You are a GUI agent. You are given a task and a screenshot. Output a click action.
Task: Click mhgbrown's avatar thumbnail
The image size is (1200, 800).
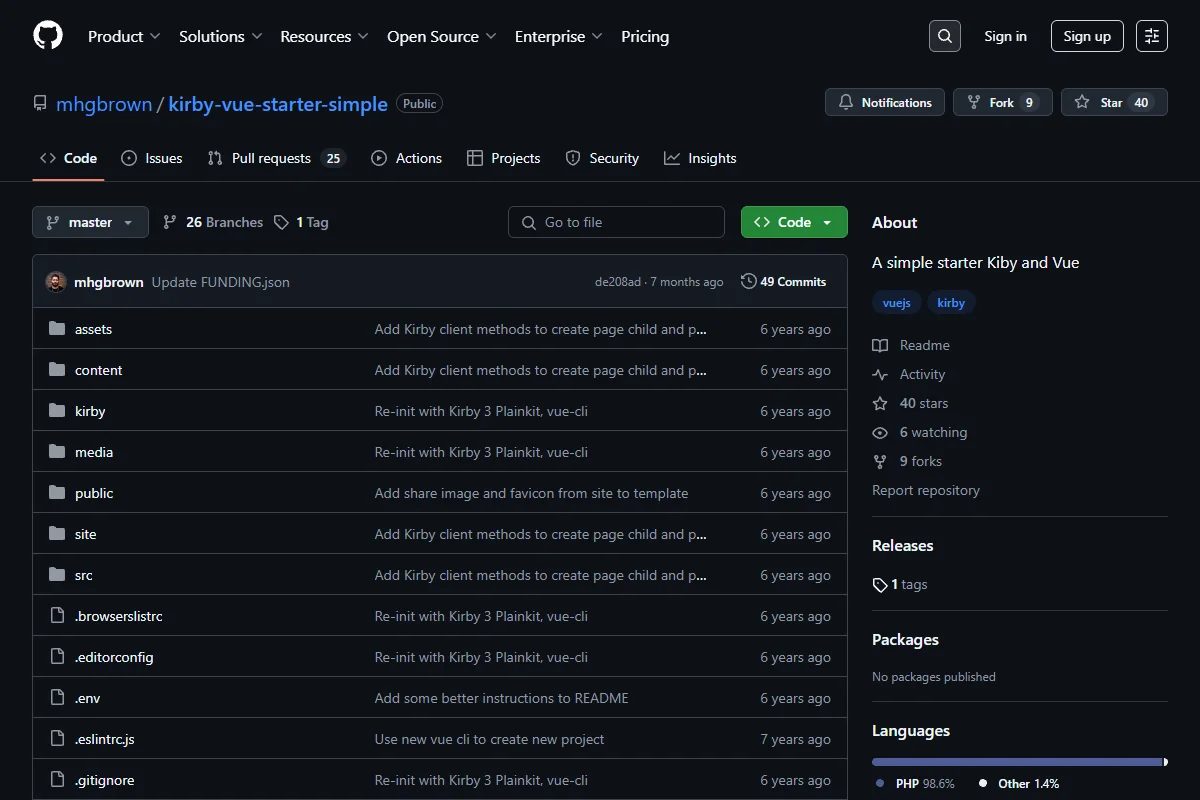coord(56,282)
